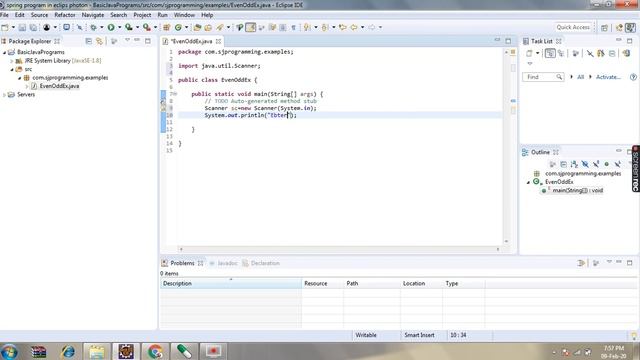This screenshot has width=640, height=360.
Task: Switch to the Java EE perspective icon
Action: tap(619, 27)
